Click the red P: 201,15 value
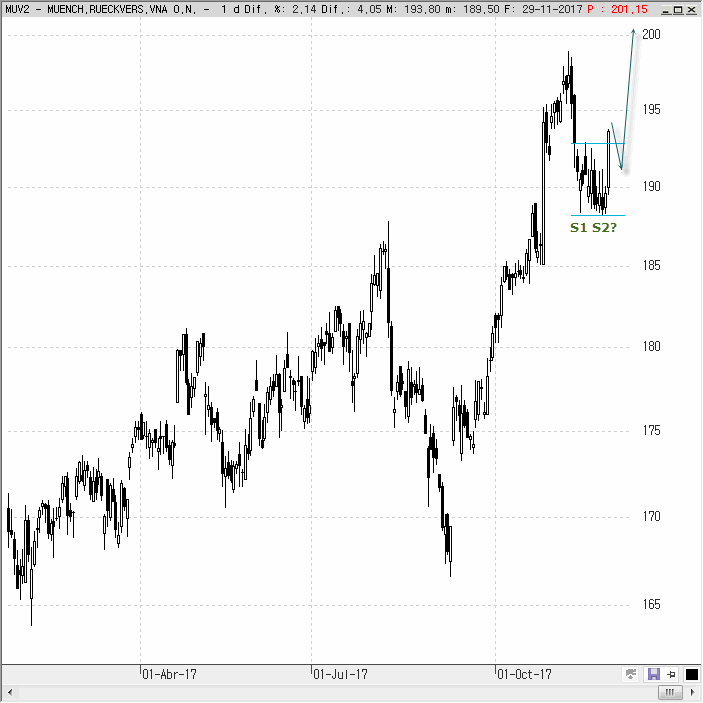703x703 pixels. [617, 9]
